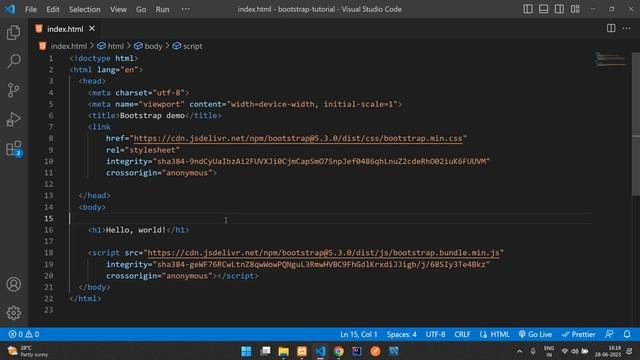Open XAMPP icon on taskbar
640x360 pixels.
pyautogui.click(x=302, y=351)
